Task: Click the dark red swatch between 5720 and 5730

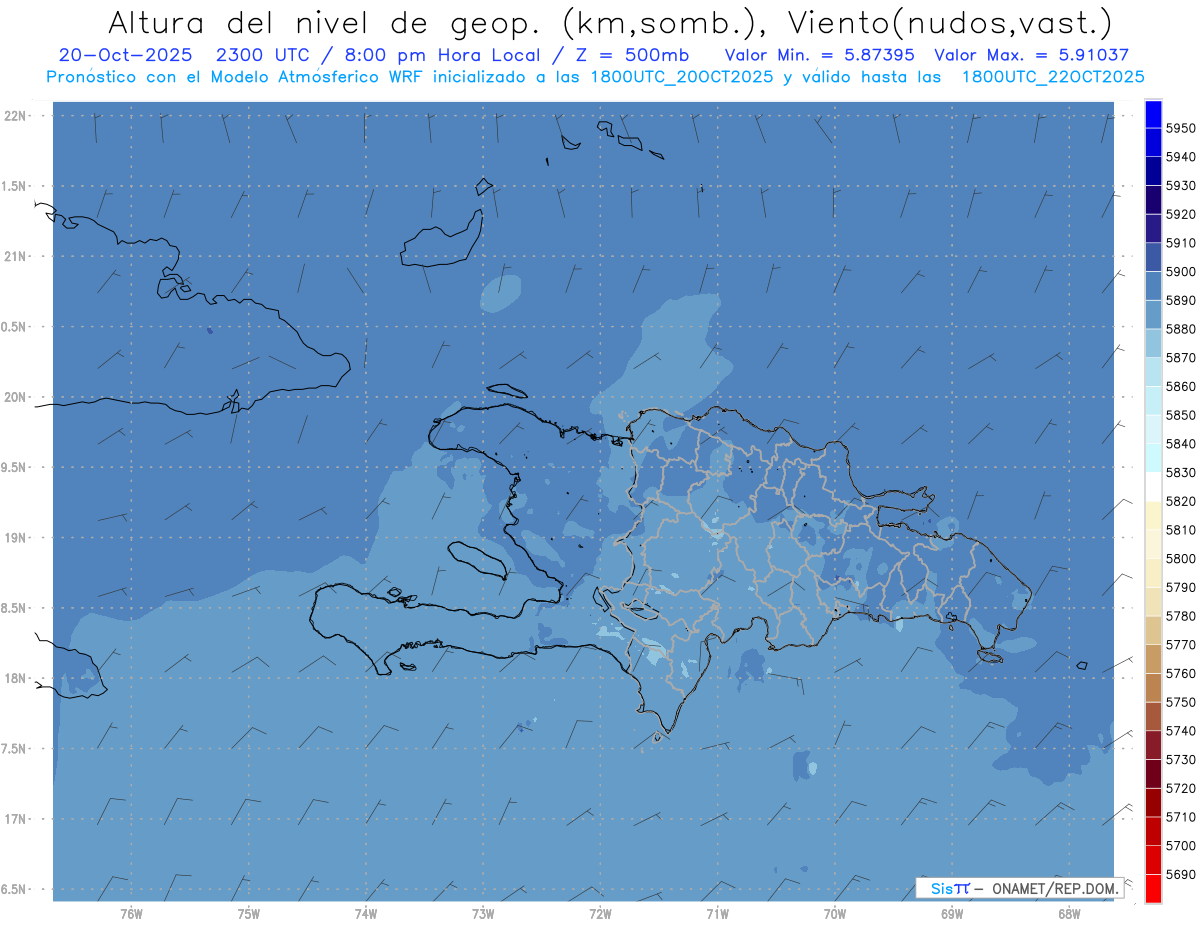Action: point(1153,774)
